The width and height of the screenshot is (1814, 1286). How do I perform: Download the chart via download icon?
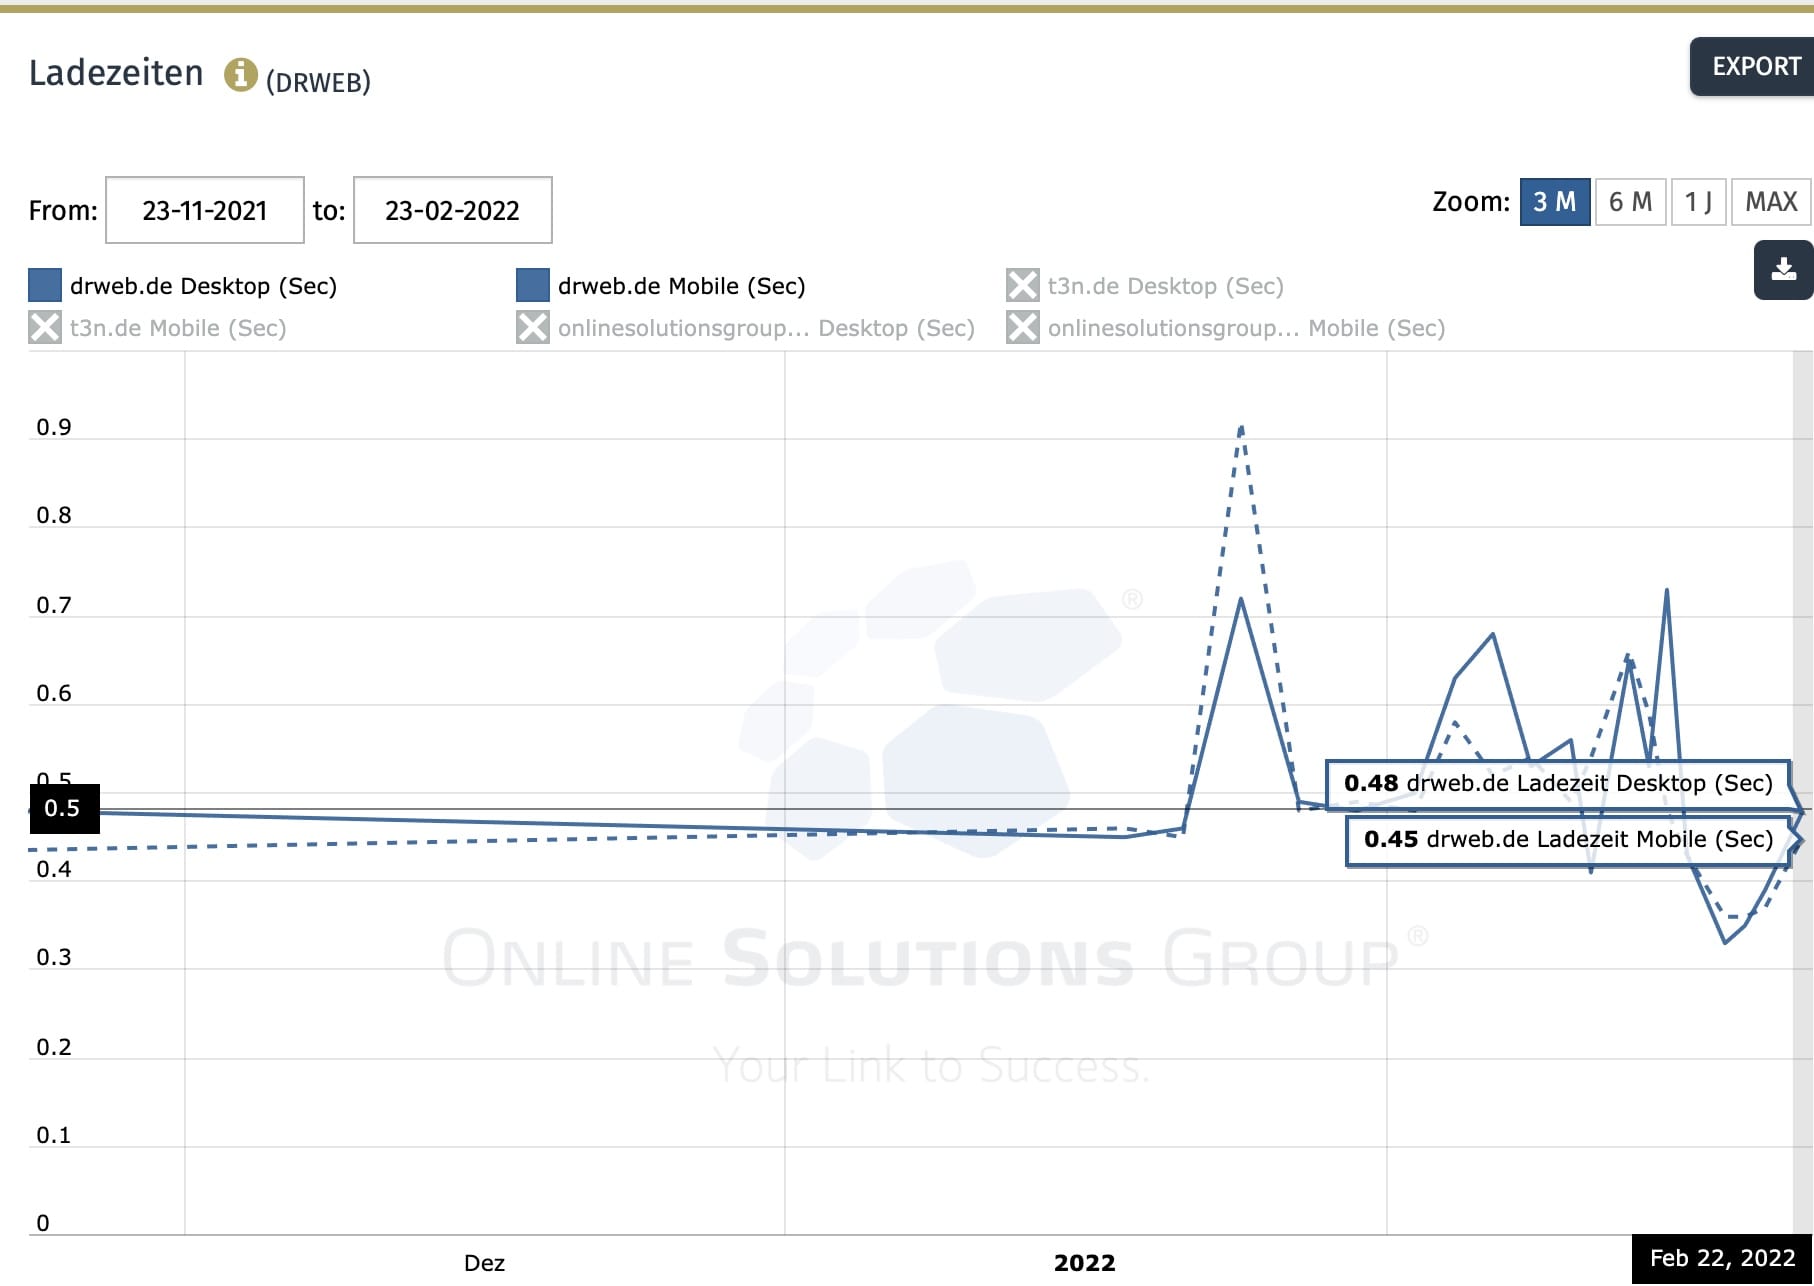[1784, 270]
